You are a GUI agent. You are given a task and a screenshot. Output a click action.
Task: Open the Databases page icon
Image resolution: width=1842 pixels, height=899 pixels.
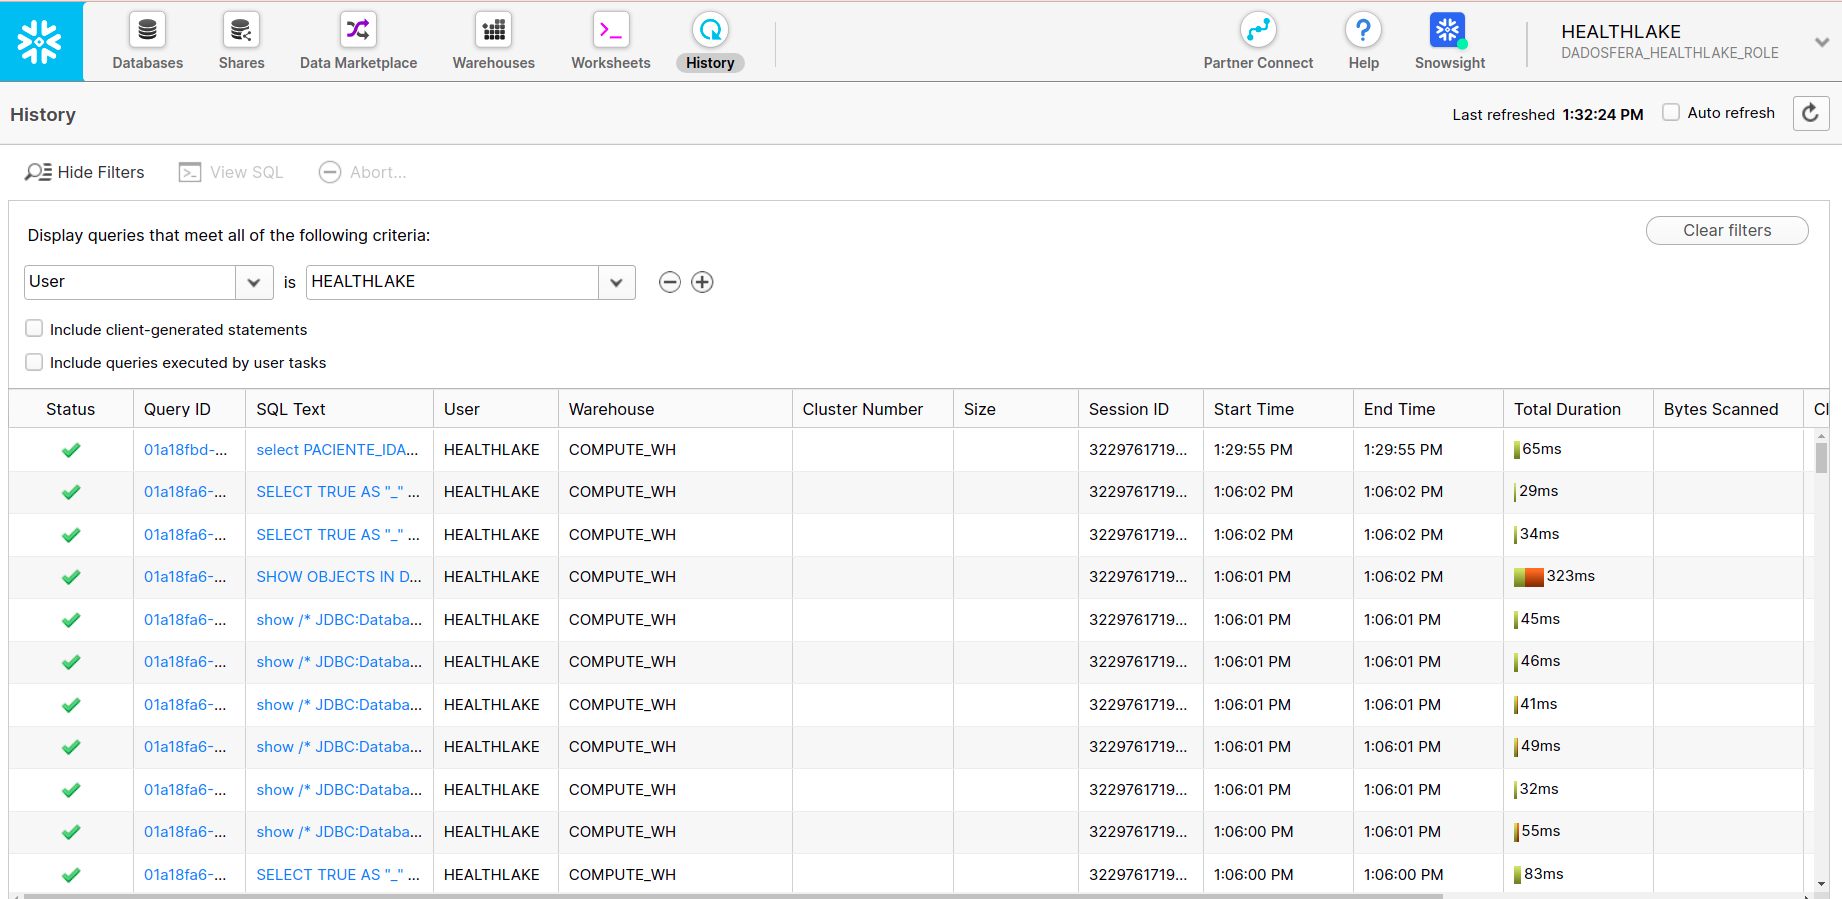[x=147, y=30]
